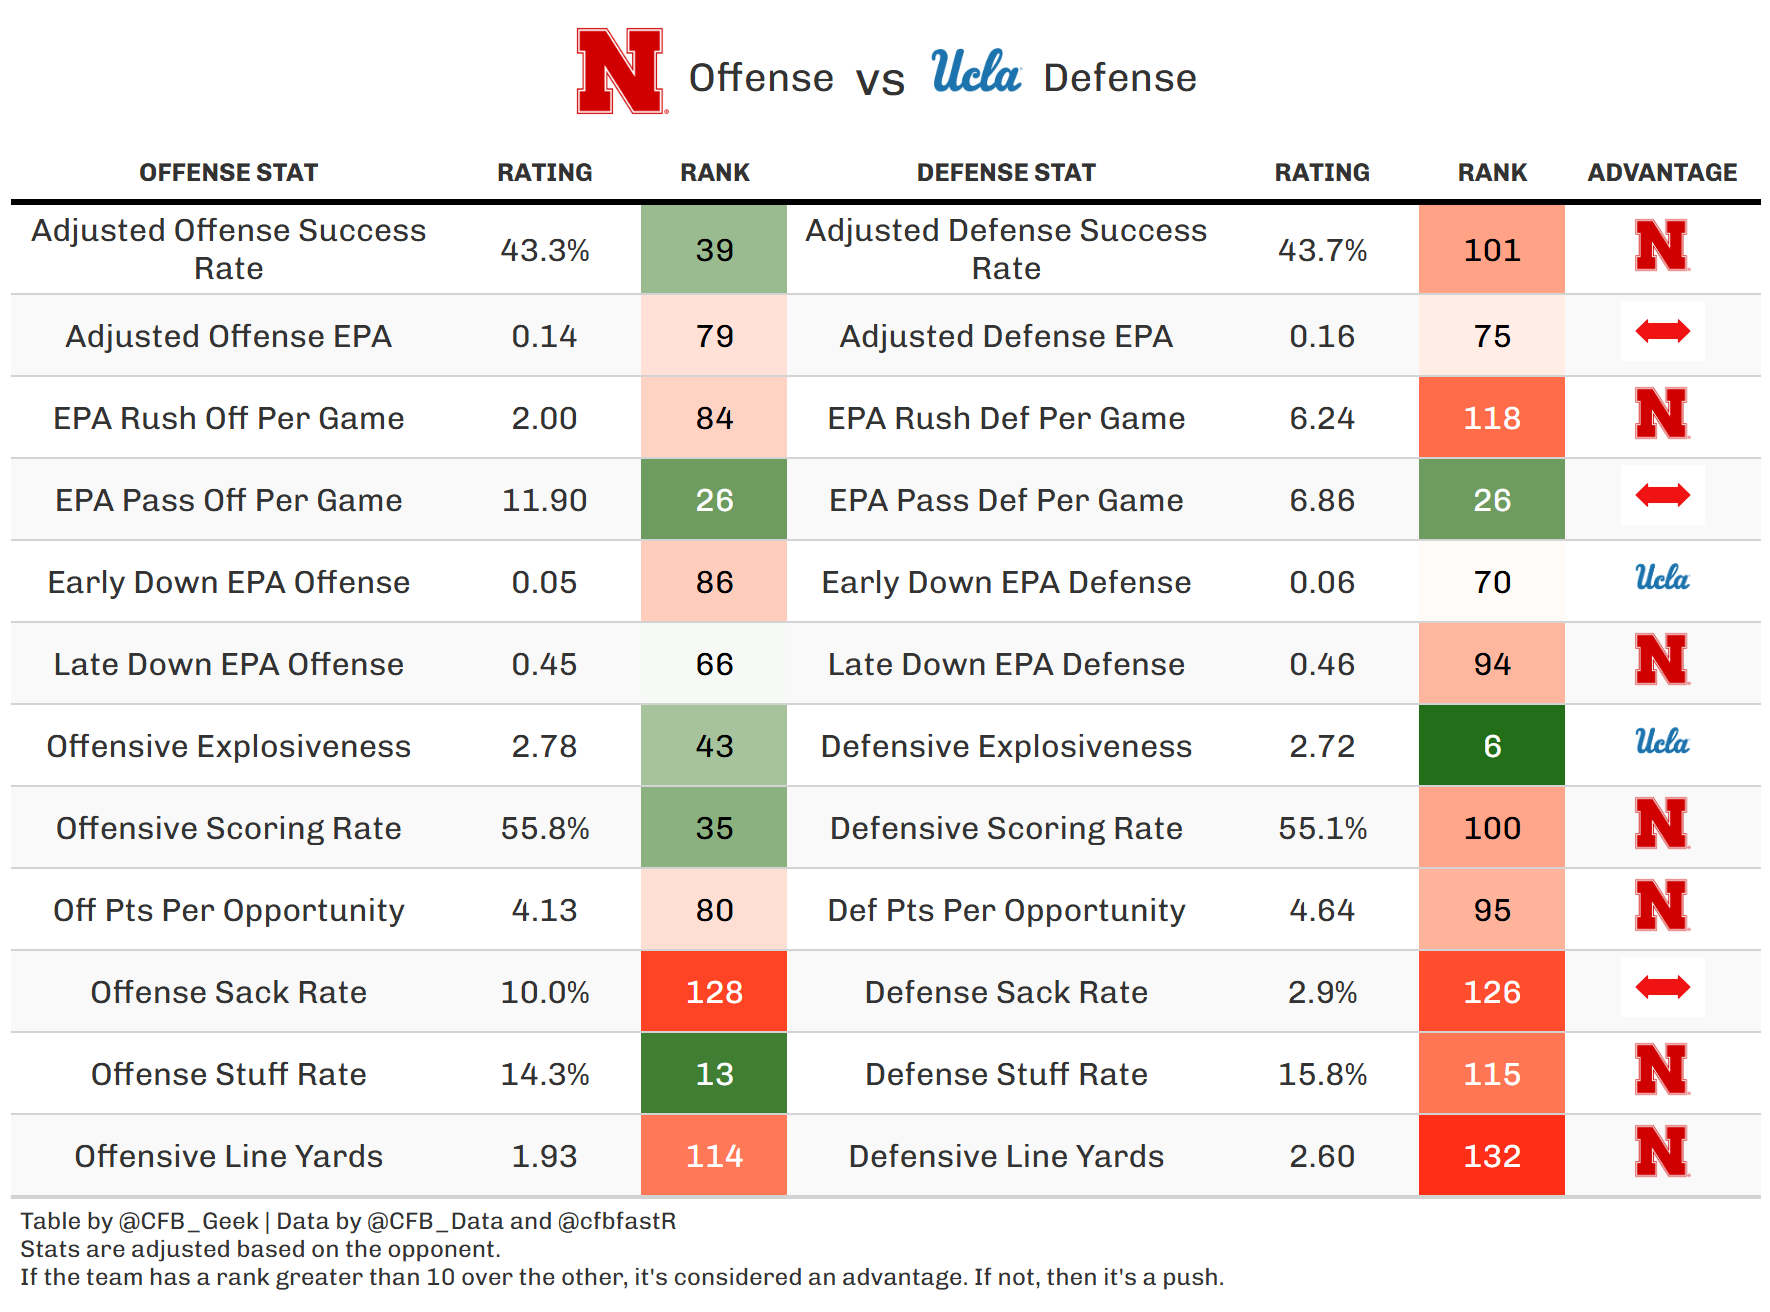Click the UCLA advantage logo in Explosiveness row
The height and width of the screenshot is (1312, 1770).
[1662, 742]
